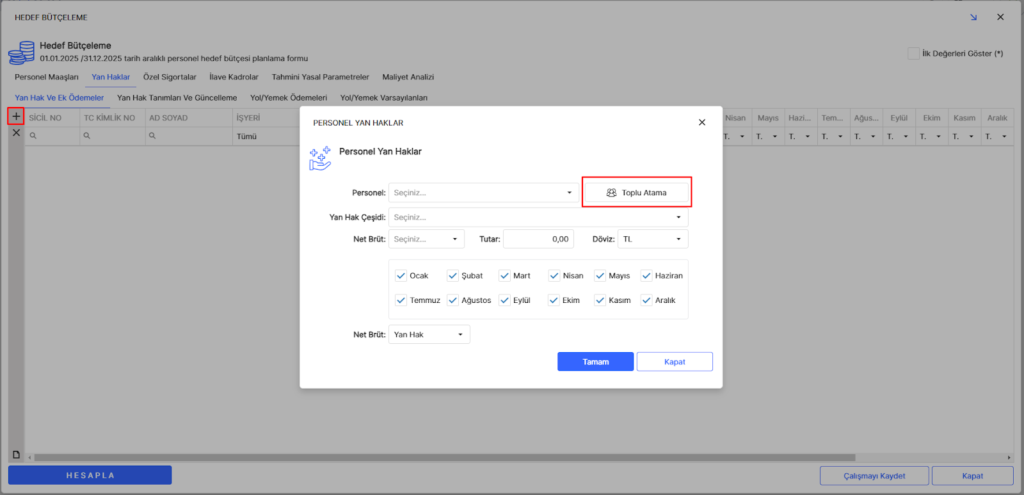This screenshot has width=1024, height=495.
Task: Toggle the Ağustos checkbox
Action: point(453,300)
